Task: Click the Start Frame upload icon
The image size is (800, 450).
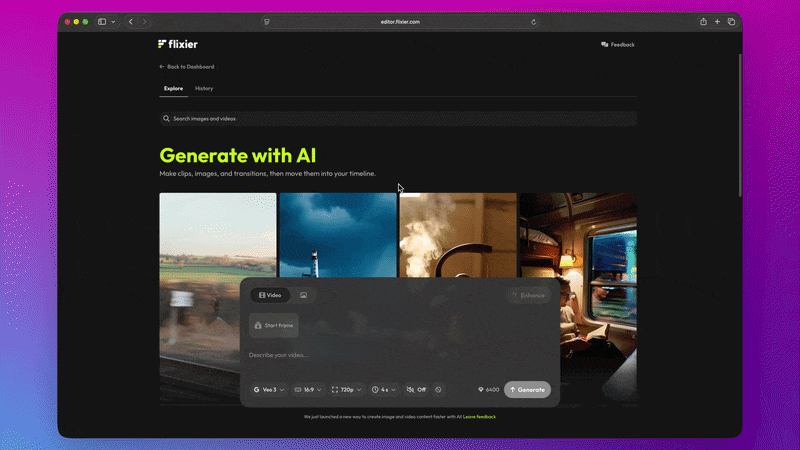Action: coord(257,325)
